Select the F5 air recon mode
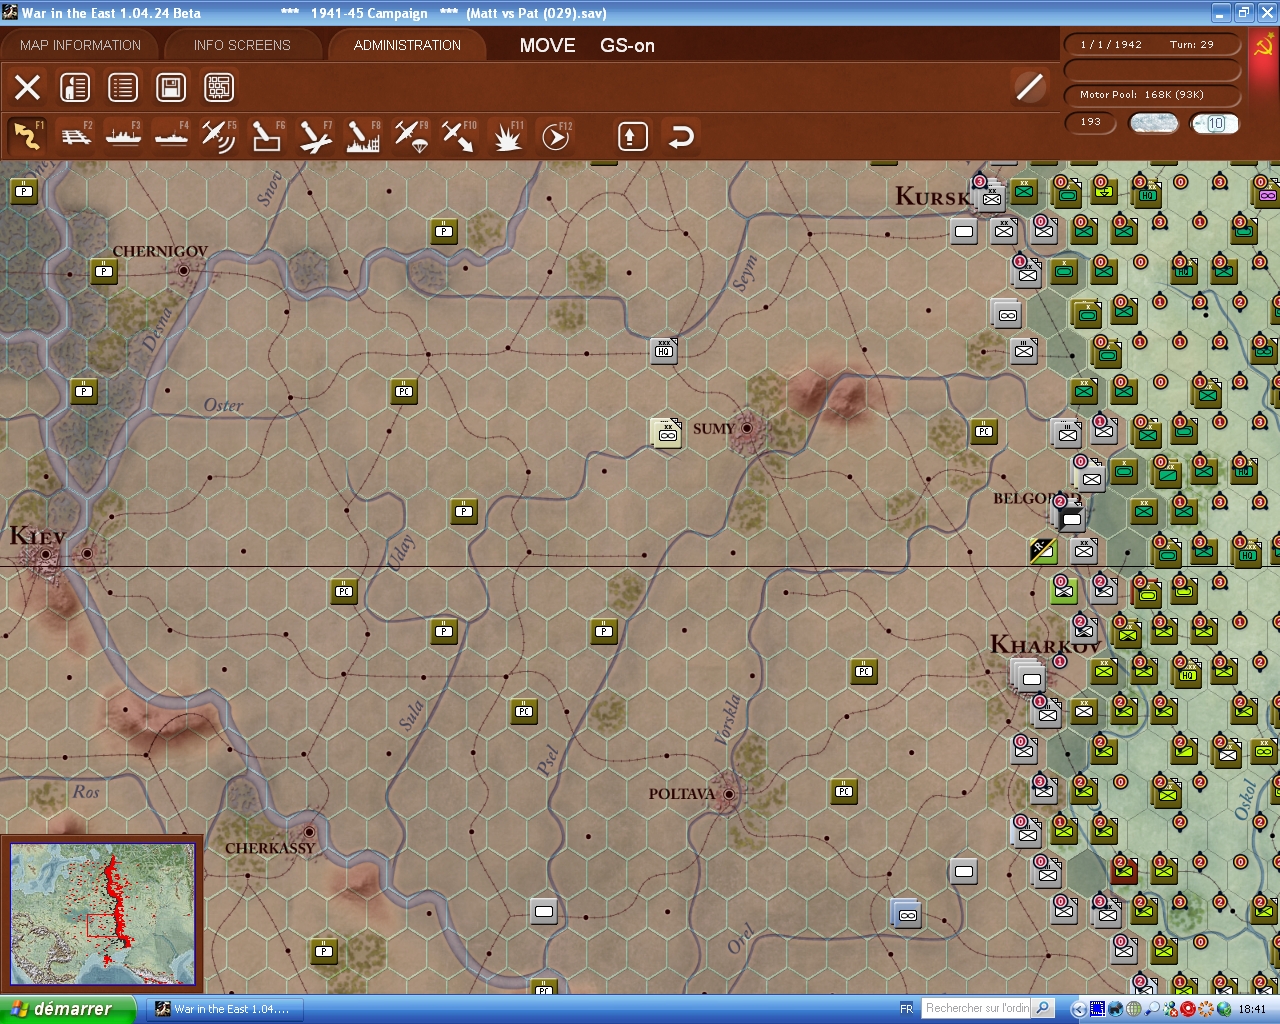 pyautogui.click(x=219, y=136)
